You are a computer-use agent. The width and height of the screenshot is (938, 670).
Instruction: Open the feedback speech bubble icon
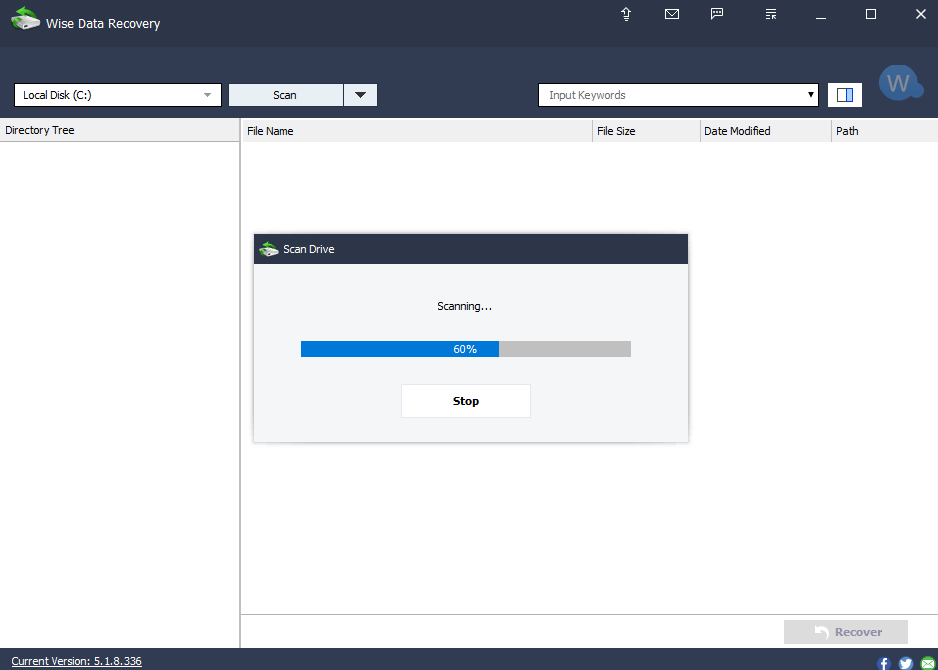pos(717,14)
